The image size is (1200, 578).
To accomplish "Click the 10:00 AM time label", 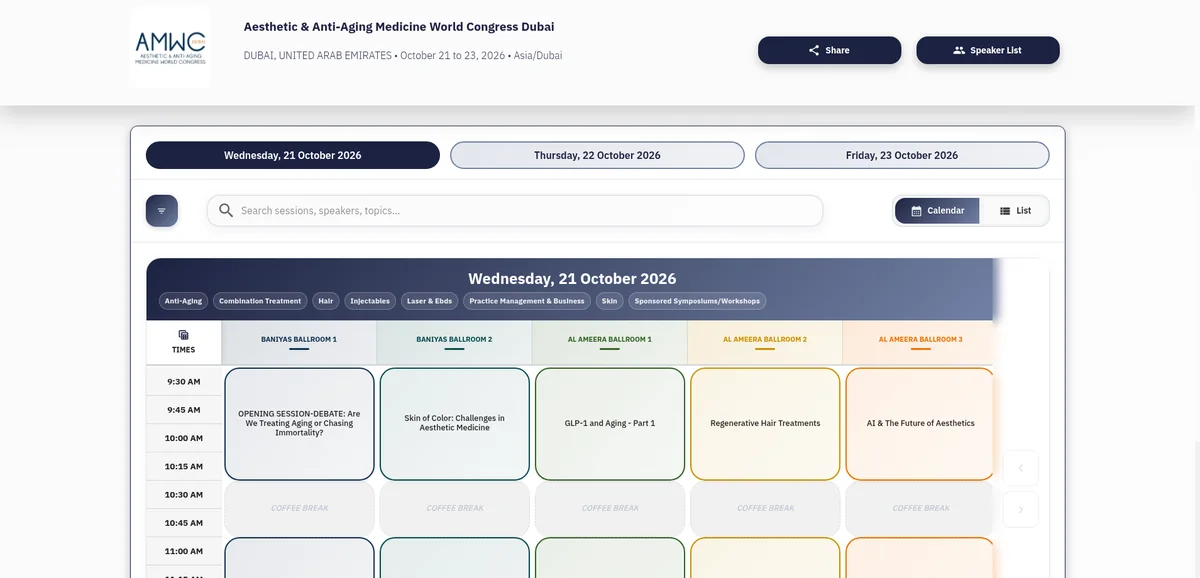I will [x=184, y=438].
